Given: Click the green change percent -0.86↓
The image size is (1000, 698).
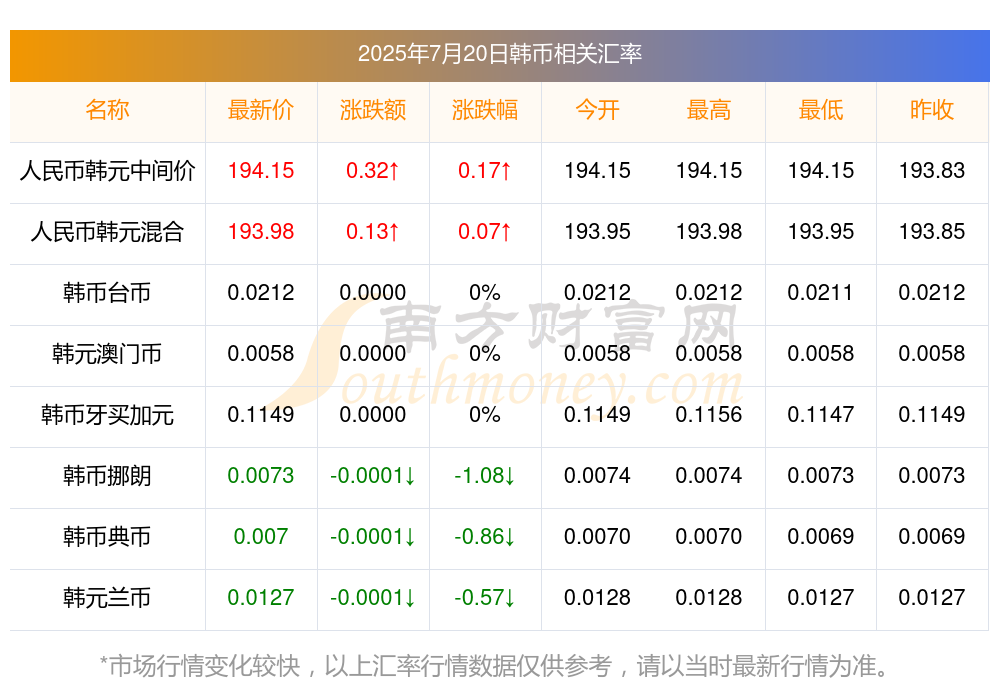Looking at the screenshot, I should [485, 537].
